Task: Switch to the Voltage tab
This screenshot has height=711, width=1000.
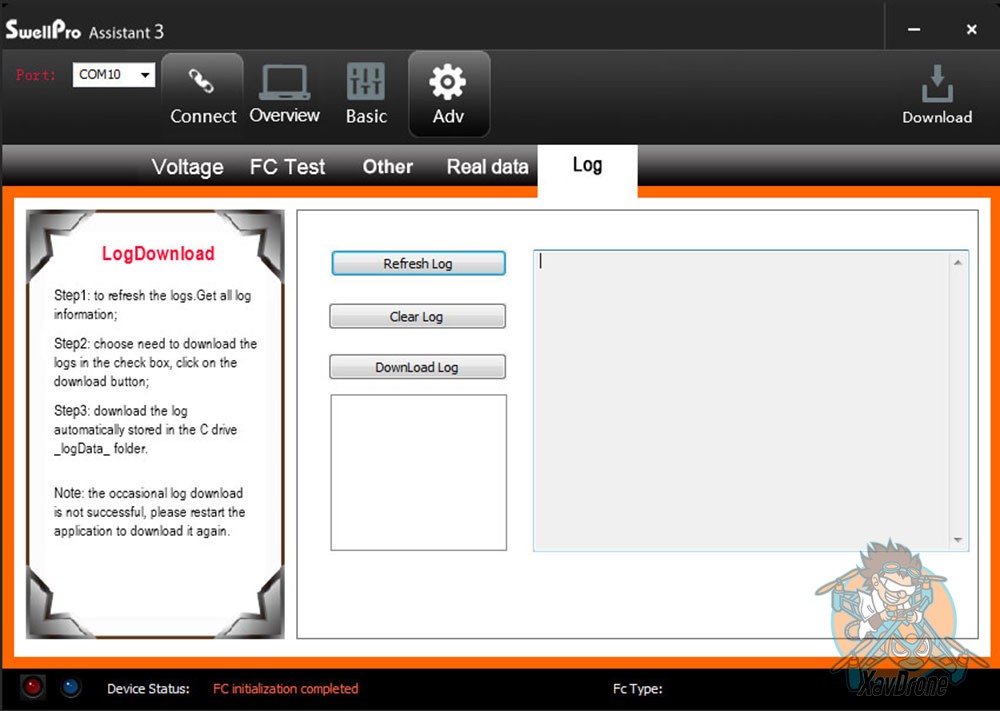Action: coord(187,167)
